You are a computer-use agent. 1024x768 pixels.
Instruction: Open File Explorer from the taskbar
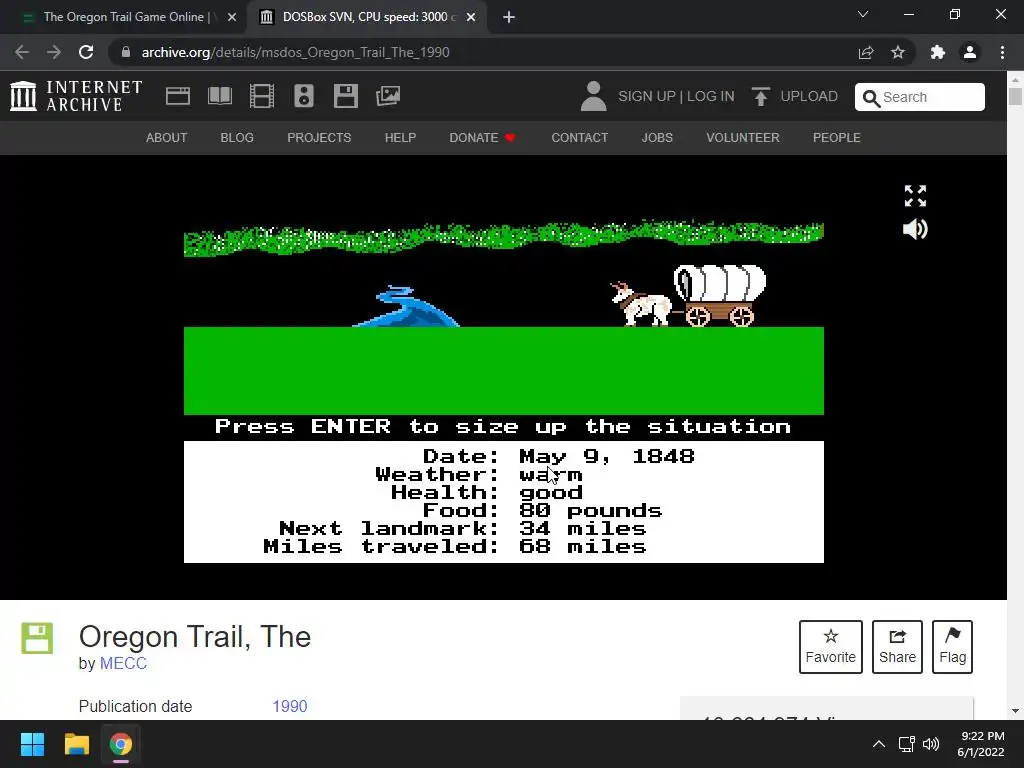pyautogui.click(x=76, y=744)
